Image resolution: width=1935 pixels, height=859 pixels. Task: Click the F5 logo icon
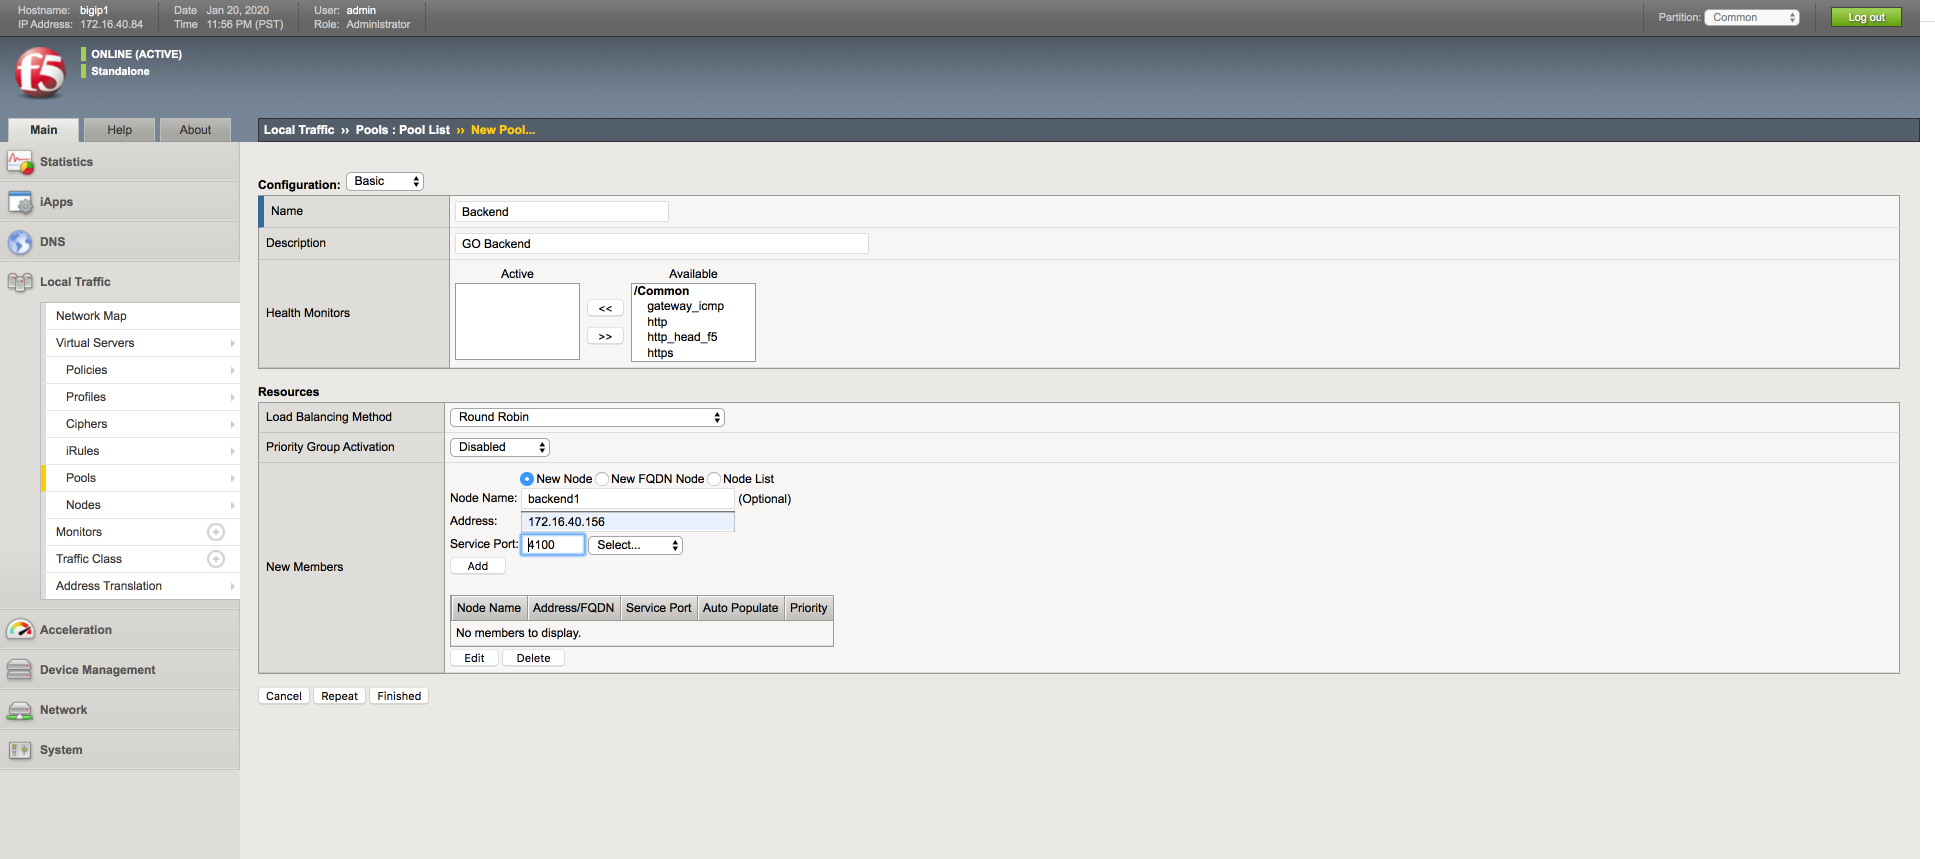(40, 72)
